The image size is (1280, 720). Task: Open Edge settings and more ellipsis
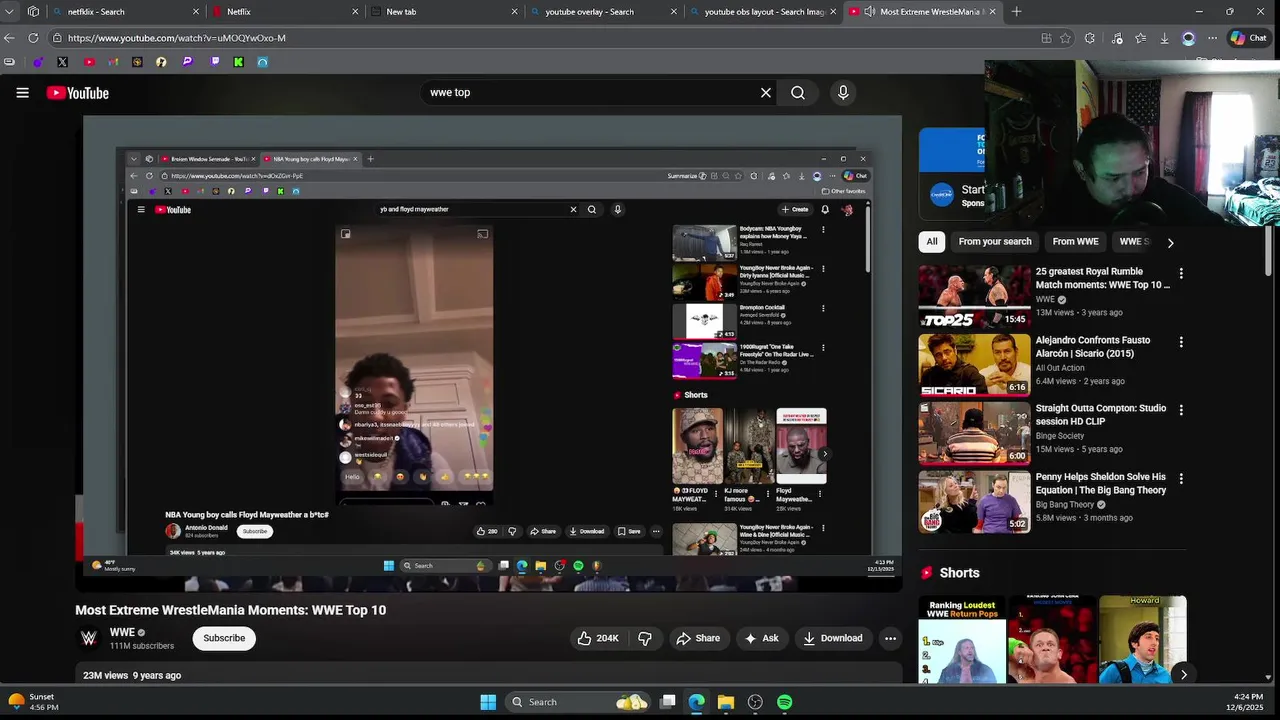pos(1213,38)
